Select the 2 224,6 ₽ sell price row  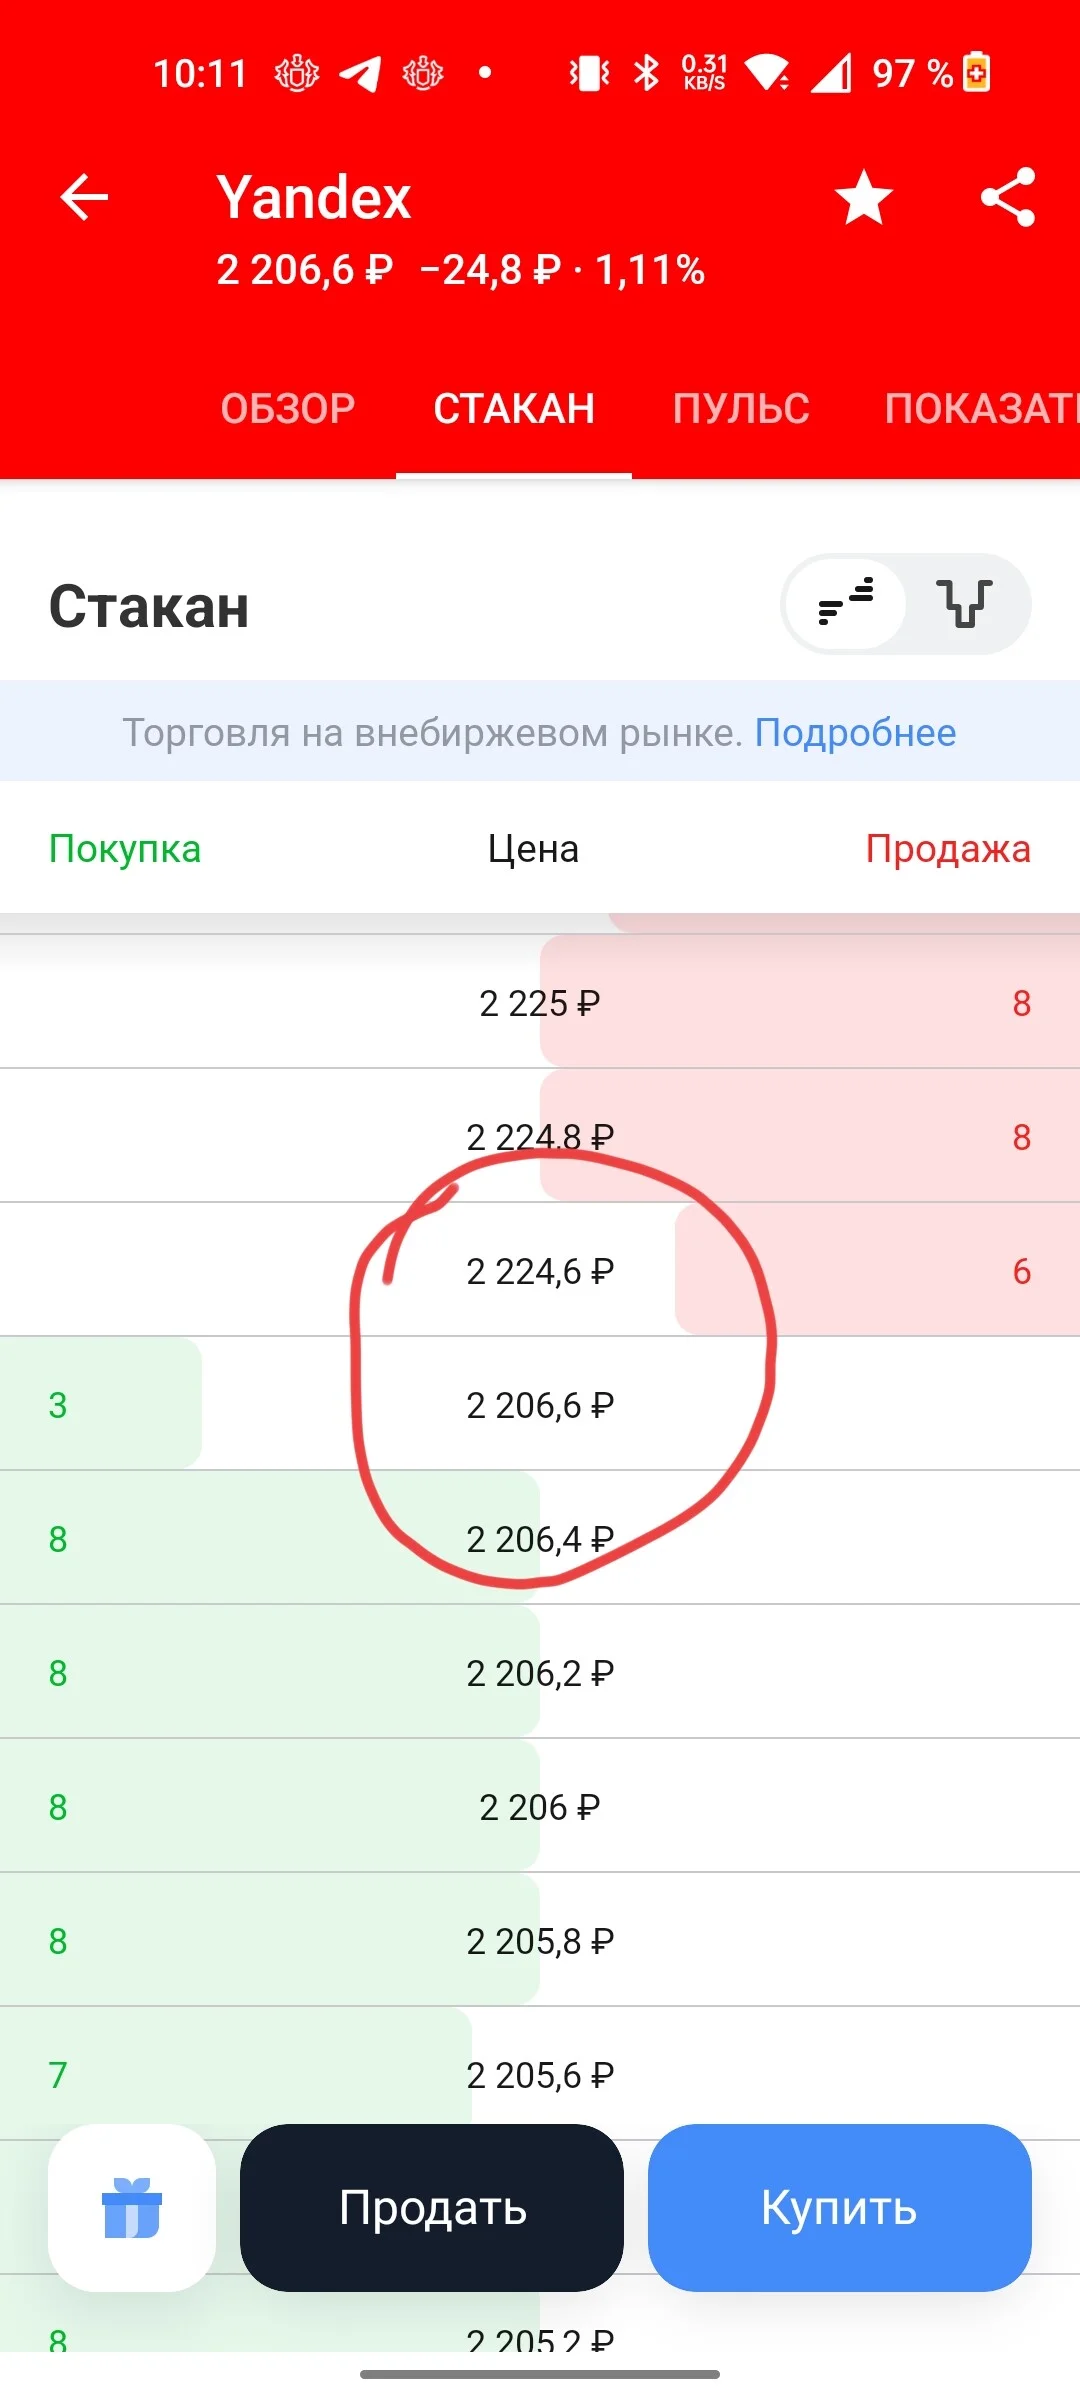click(540, 1270)
